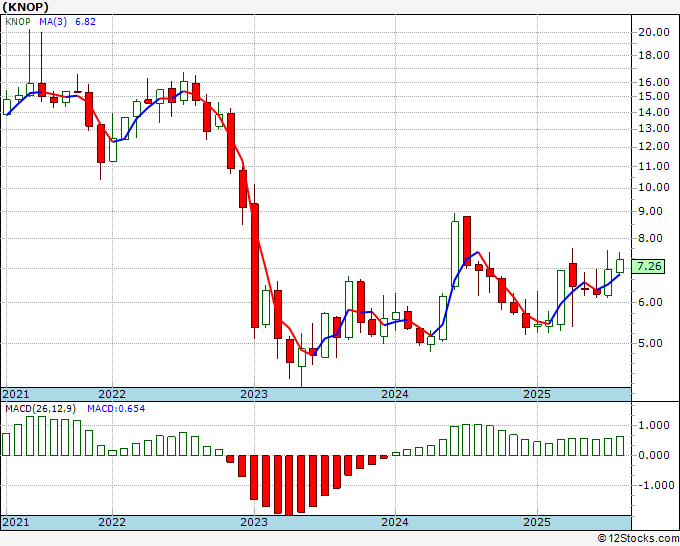Click the deepest red MACD histogram bar

click(289, 485)
